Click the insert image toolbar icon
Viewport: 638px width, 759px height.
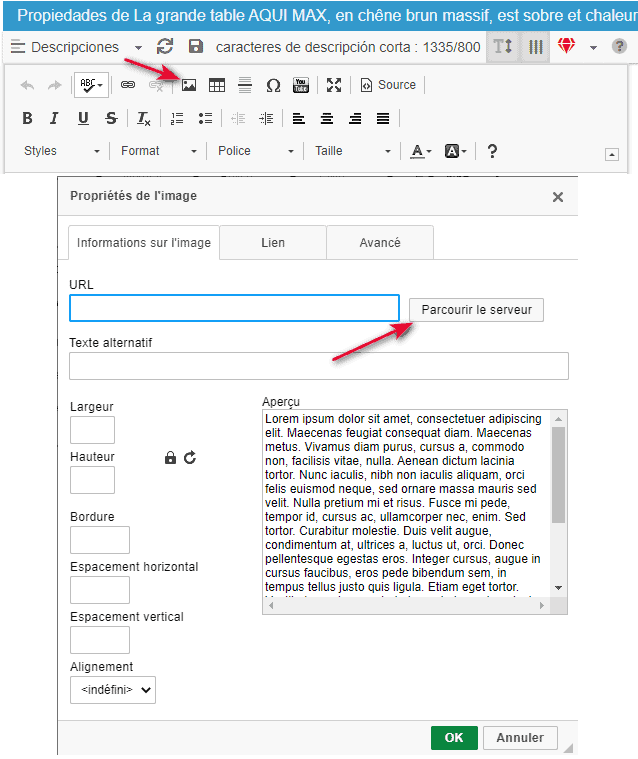pyautogui.click(x=188, y=86)
